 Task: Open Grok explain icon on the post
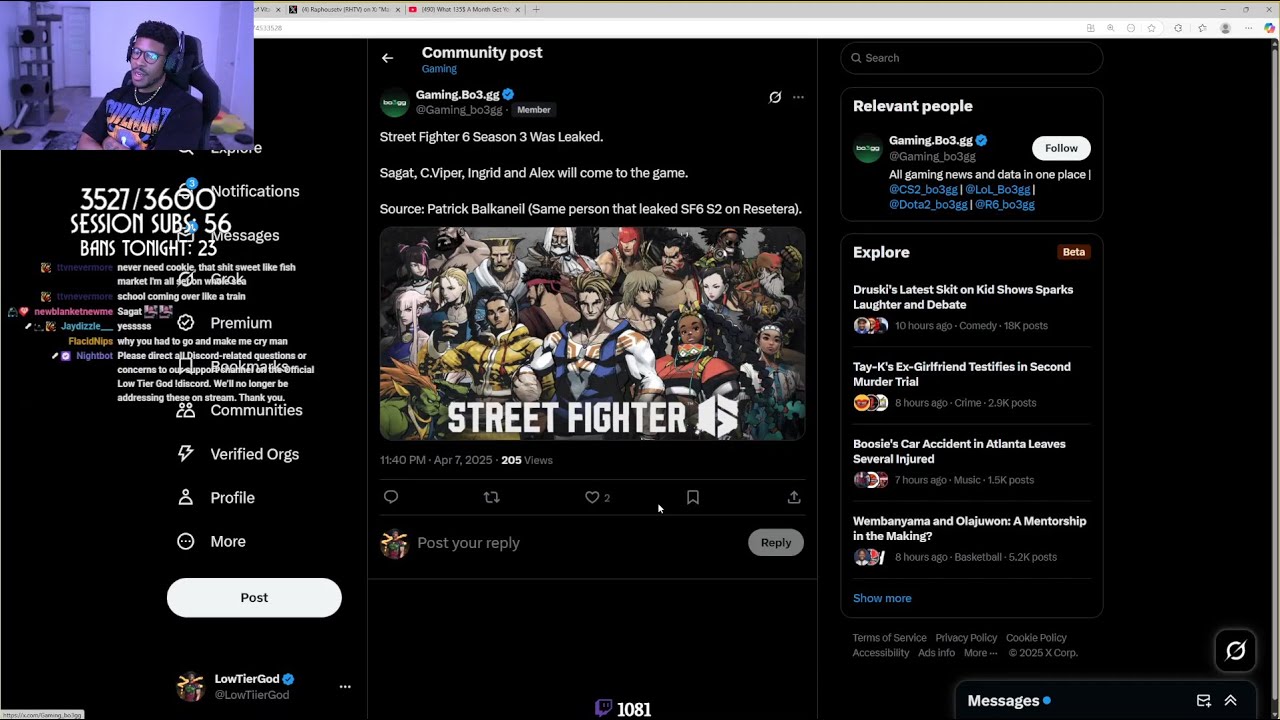pyautogui.click(x=775, y=97)
